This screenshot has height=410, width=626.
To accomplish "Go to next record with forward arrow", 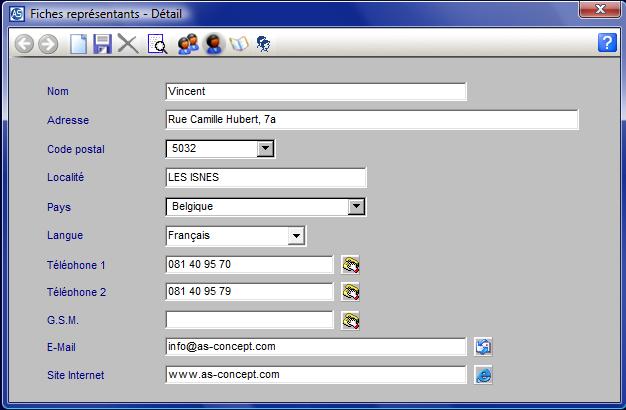I will 48,44.
